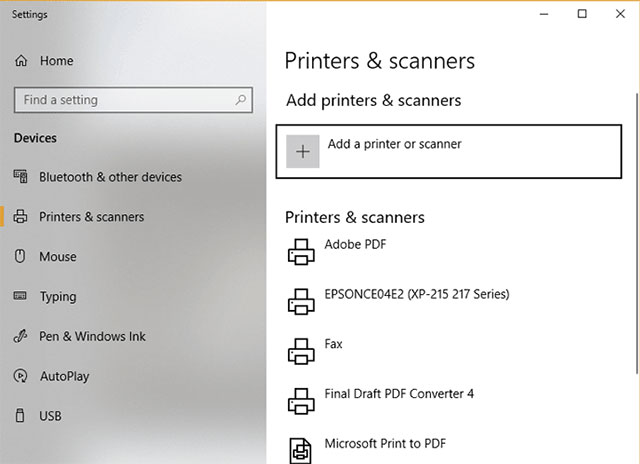This screenshot has height=464, width=640.
Task: Choose Final Draft PDF Converter 4
Action: click(x=399, y=394)
